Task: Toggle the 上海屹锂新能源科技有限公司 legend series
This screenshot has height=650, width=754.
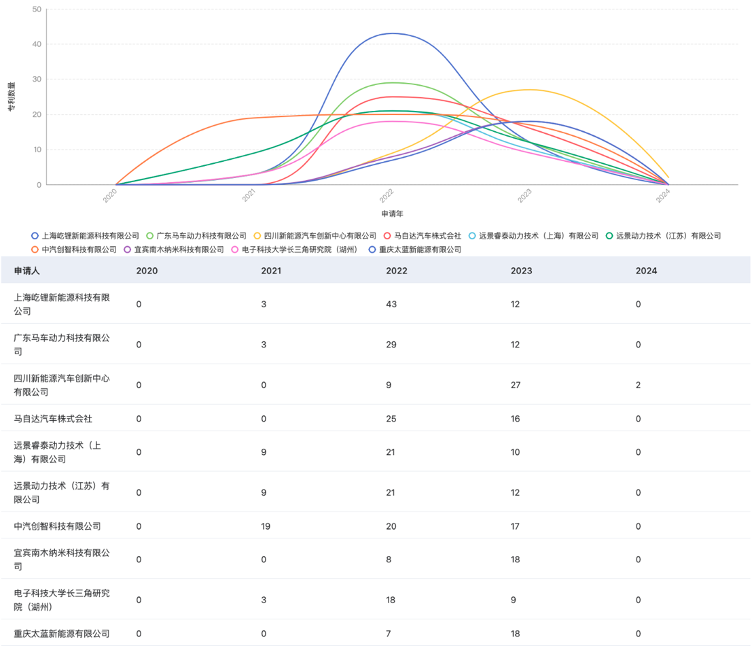Action: pyautogui.click(x=85, y=236)
